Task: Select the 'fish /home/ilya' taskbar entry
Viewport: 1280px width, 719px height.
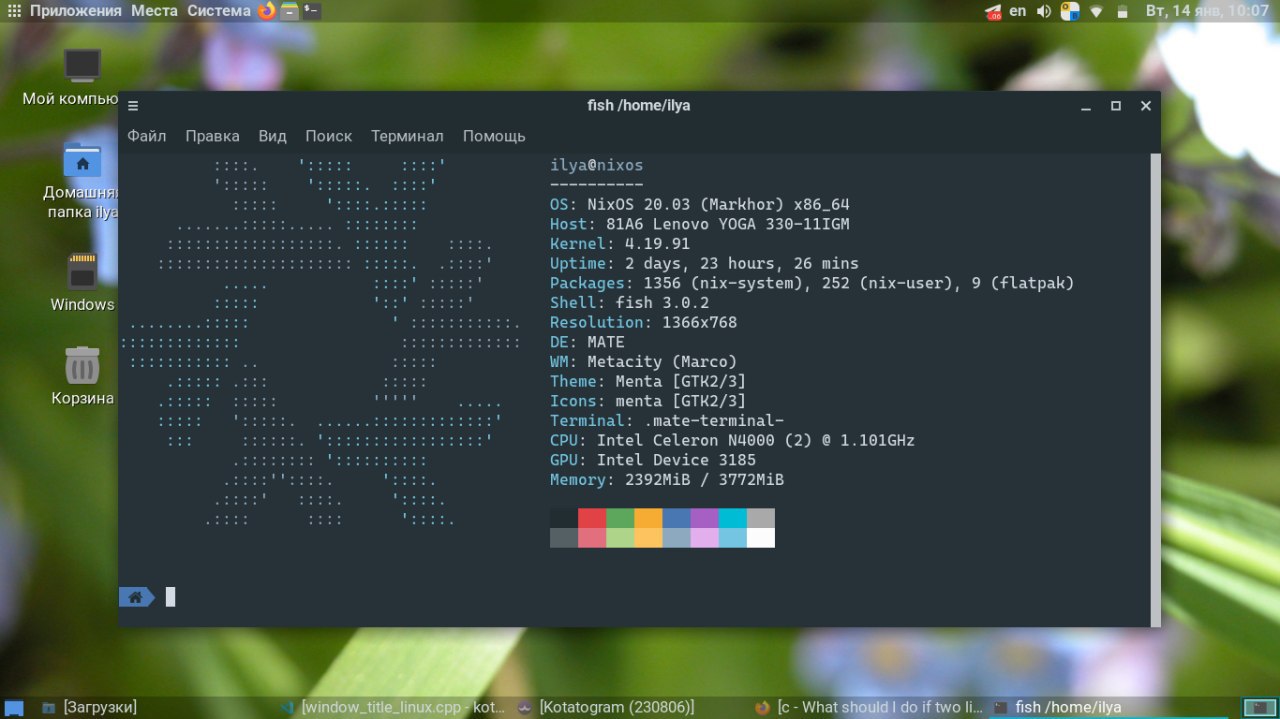Action: click(1107, 707)
